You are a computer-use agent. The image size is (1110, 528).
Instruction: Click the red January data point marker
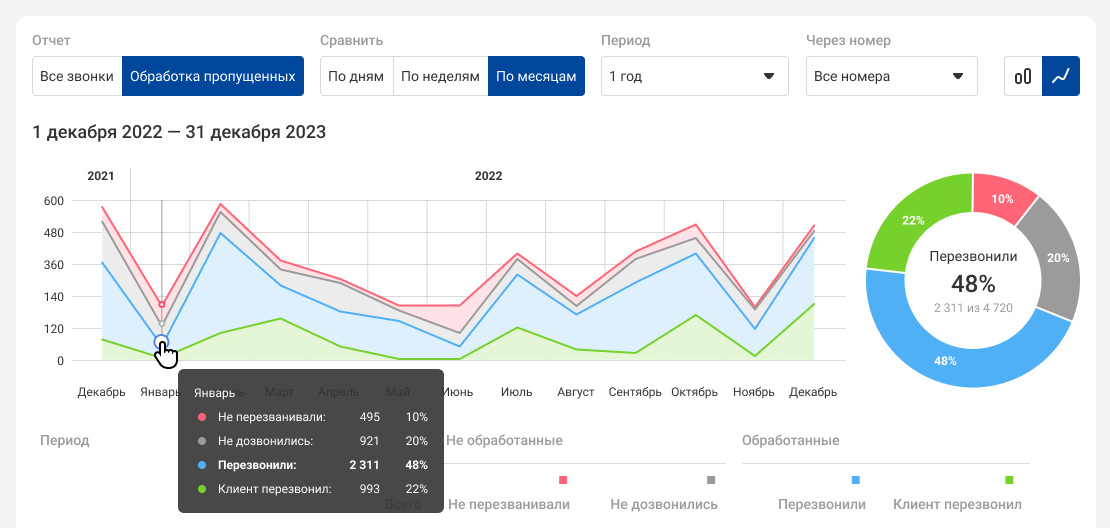coord(162,305)
